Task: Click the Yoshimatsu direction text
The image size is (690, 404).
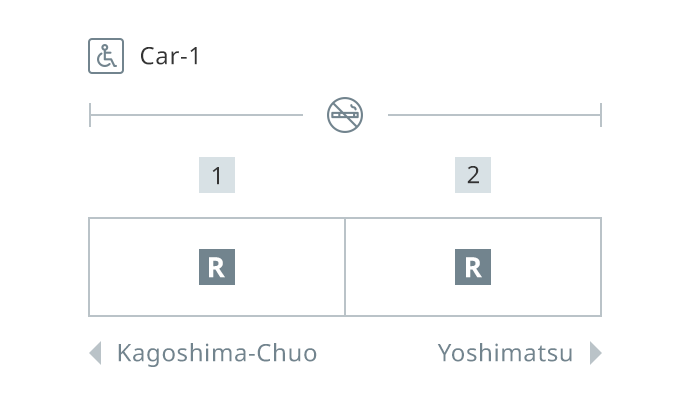Action: pyautogui.click(x=506, y=353)
